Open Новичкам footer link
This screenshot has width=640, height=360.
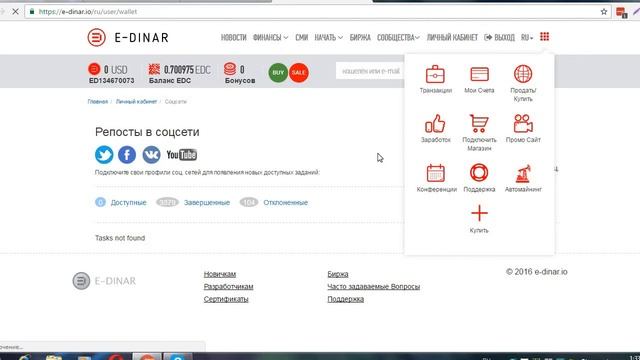coord(220,274)
